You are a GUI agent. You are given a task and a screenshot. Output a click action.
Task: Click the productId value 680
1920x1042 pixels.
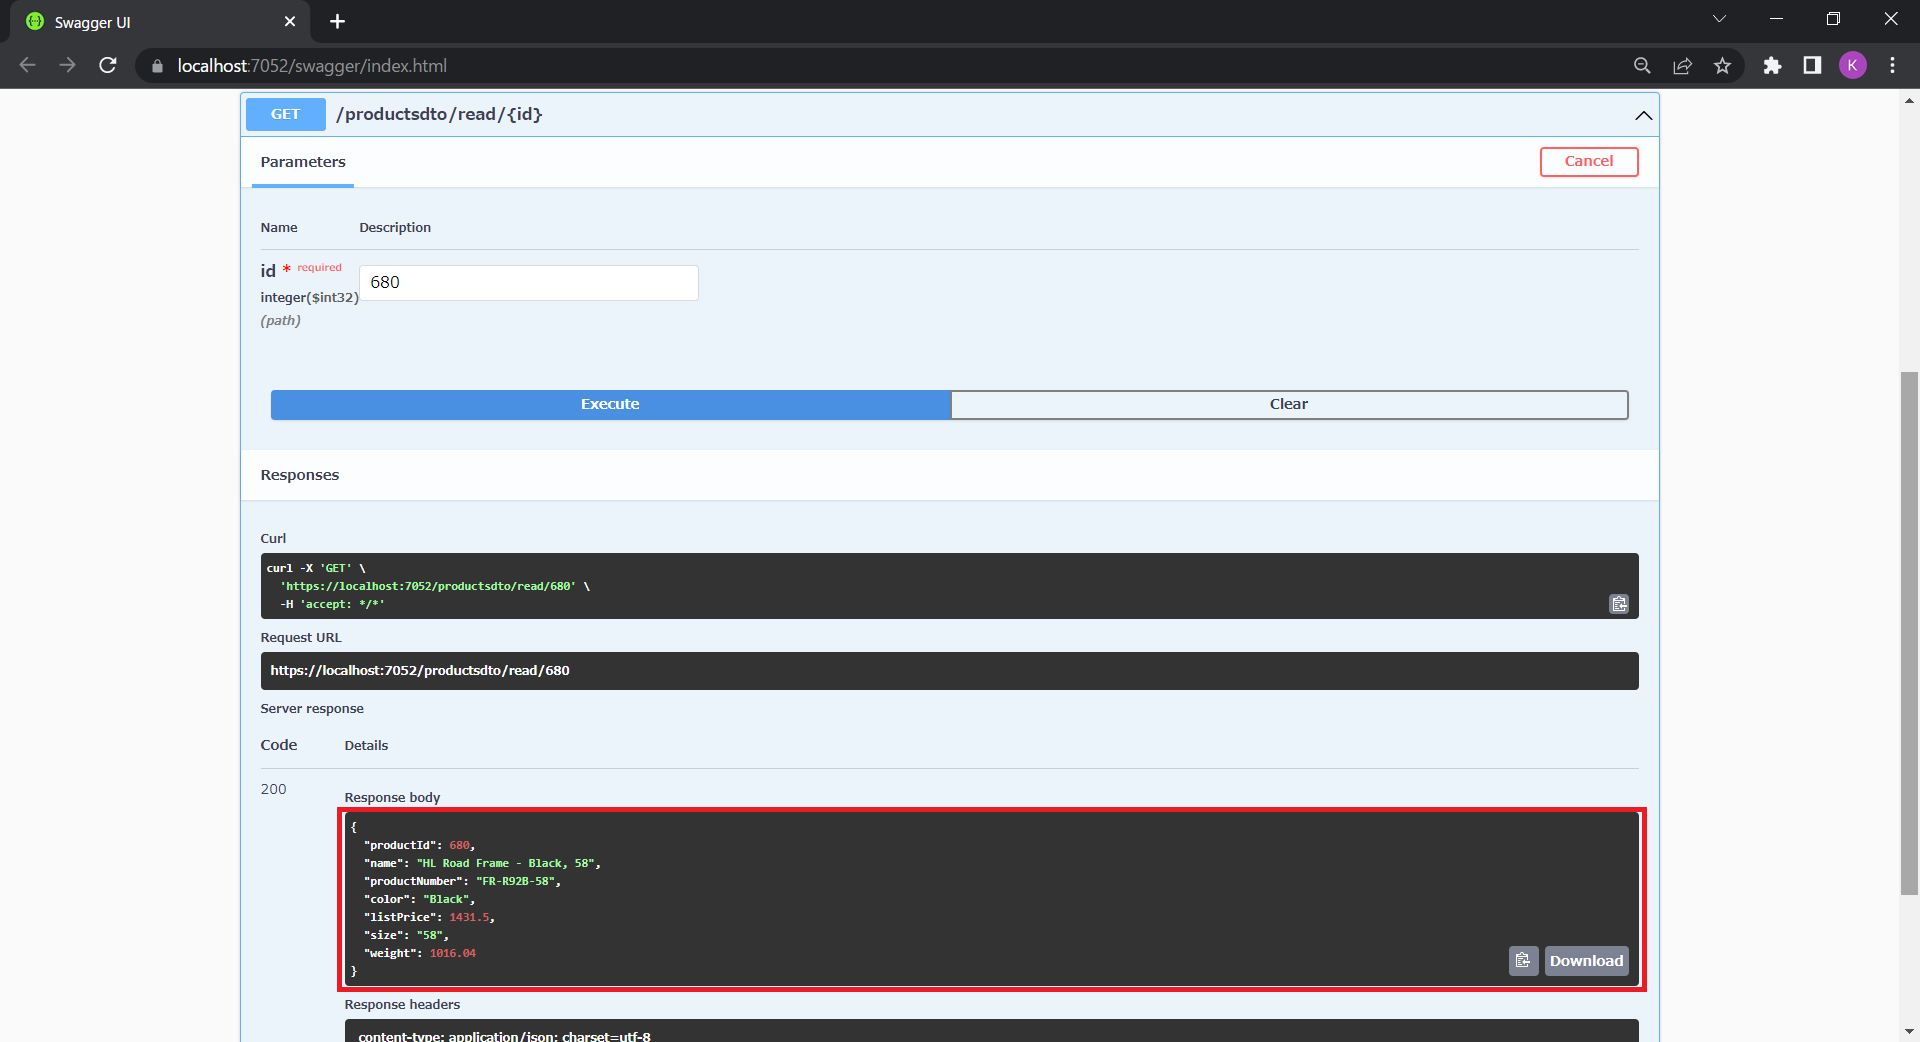pos(459,845)
